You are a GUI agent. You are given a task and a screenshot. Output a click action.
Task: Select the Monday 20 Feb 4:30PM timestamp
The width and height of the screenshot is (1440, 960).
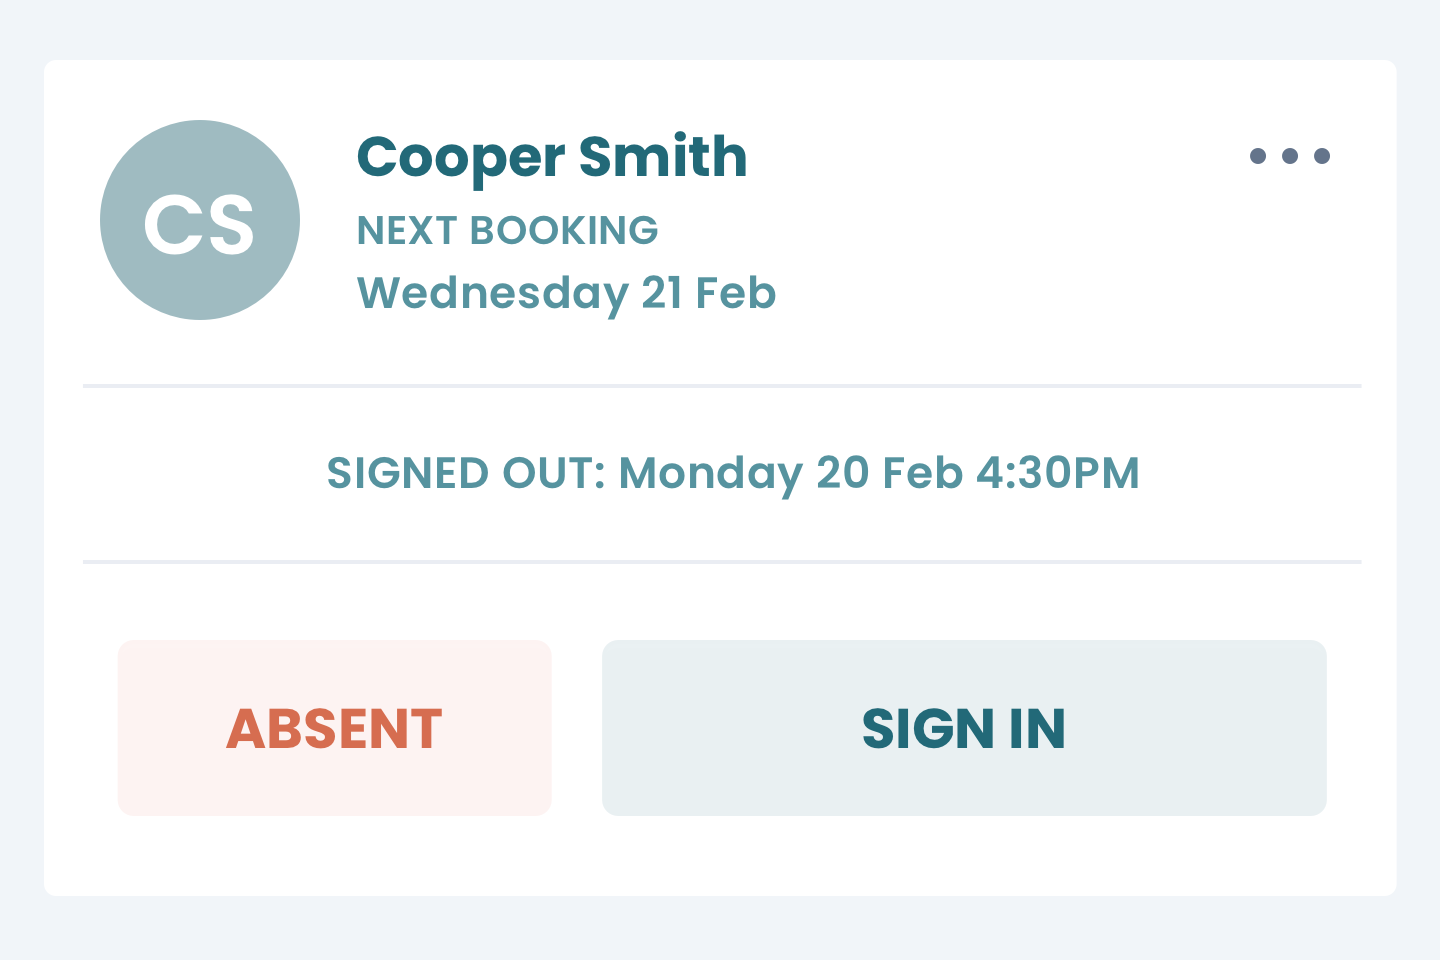pyautogui.click(x=879, y=474)
